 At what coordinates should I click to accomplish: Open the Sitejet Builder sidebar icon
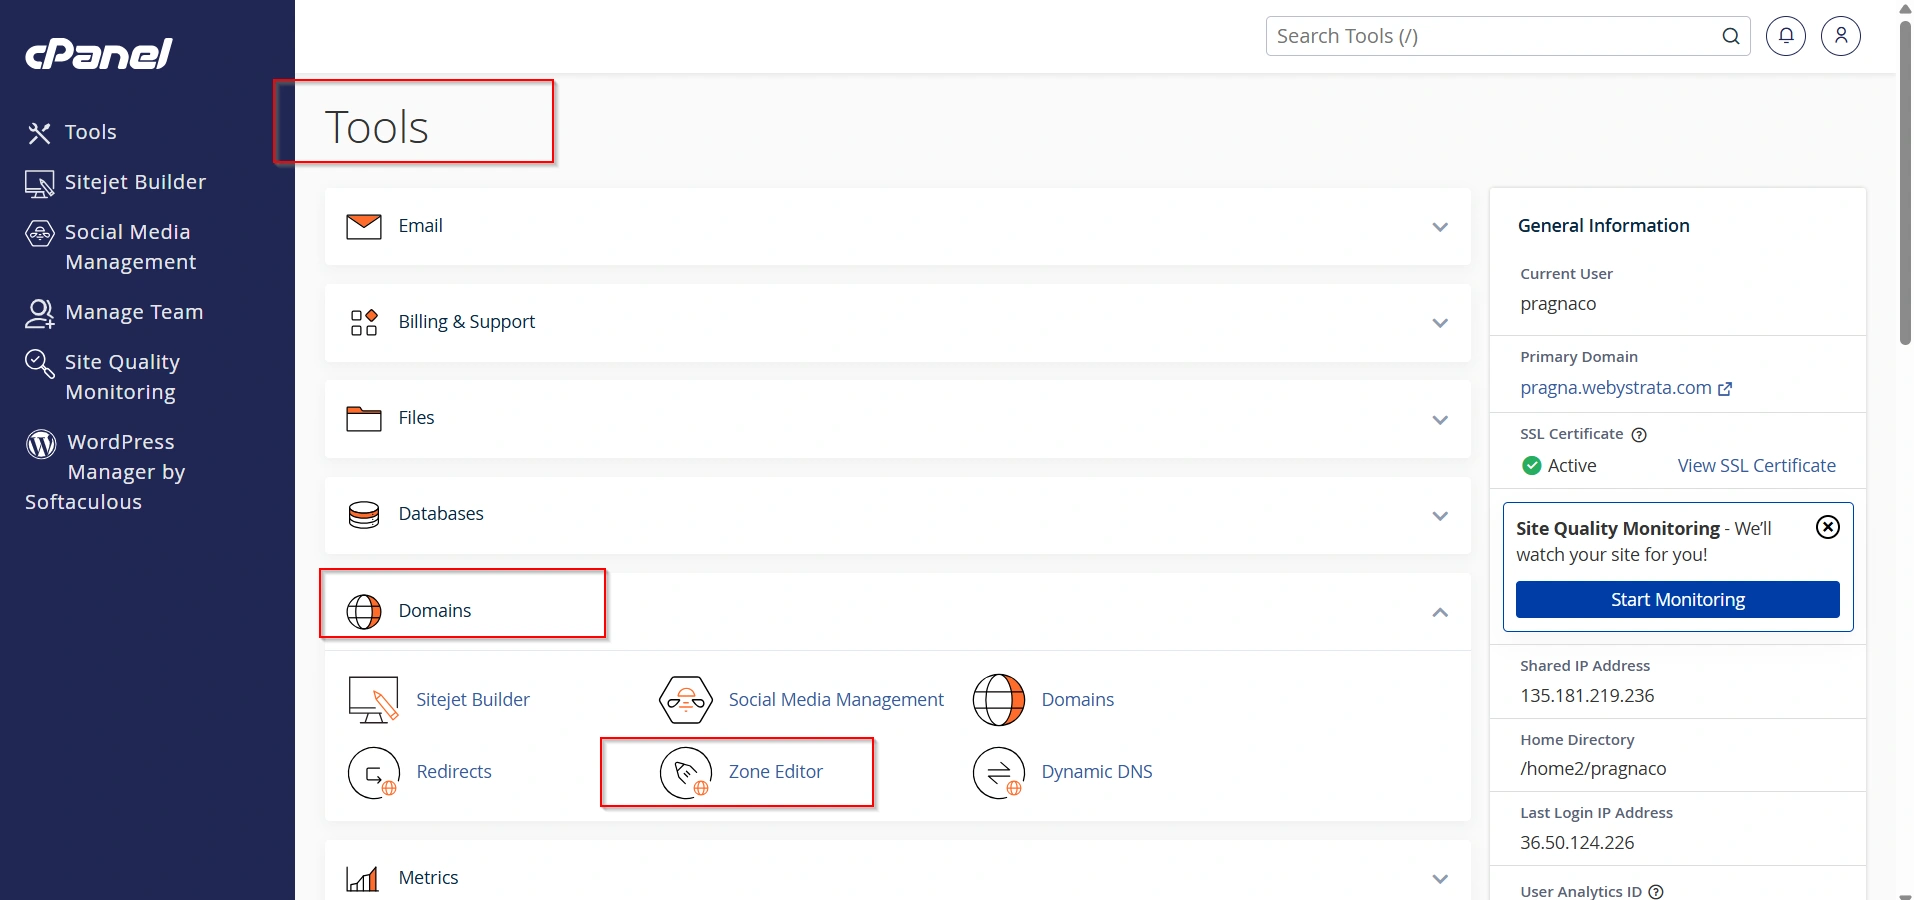click(x=39, y=183)
